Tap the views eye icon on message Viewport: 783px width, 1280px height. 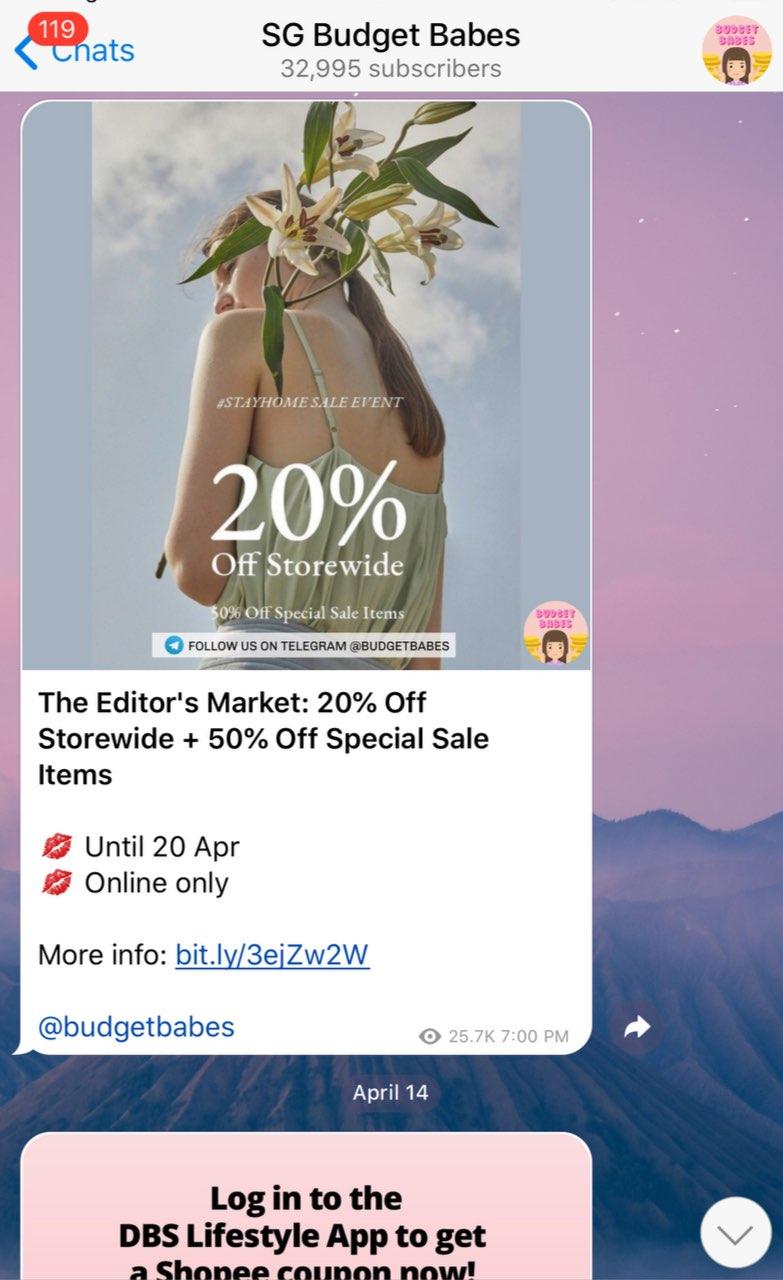[430, 1037]
